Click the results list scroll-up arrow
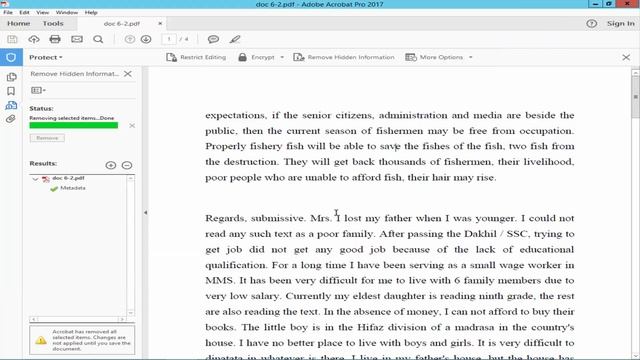The width and height of the screenshot is (640, 360). [x=131, y=178]
